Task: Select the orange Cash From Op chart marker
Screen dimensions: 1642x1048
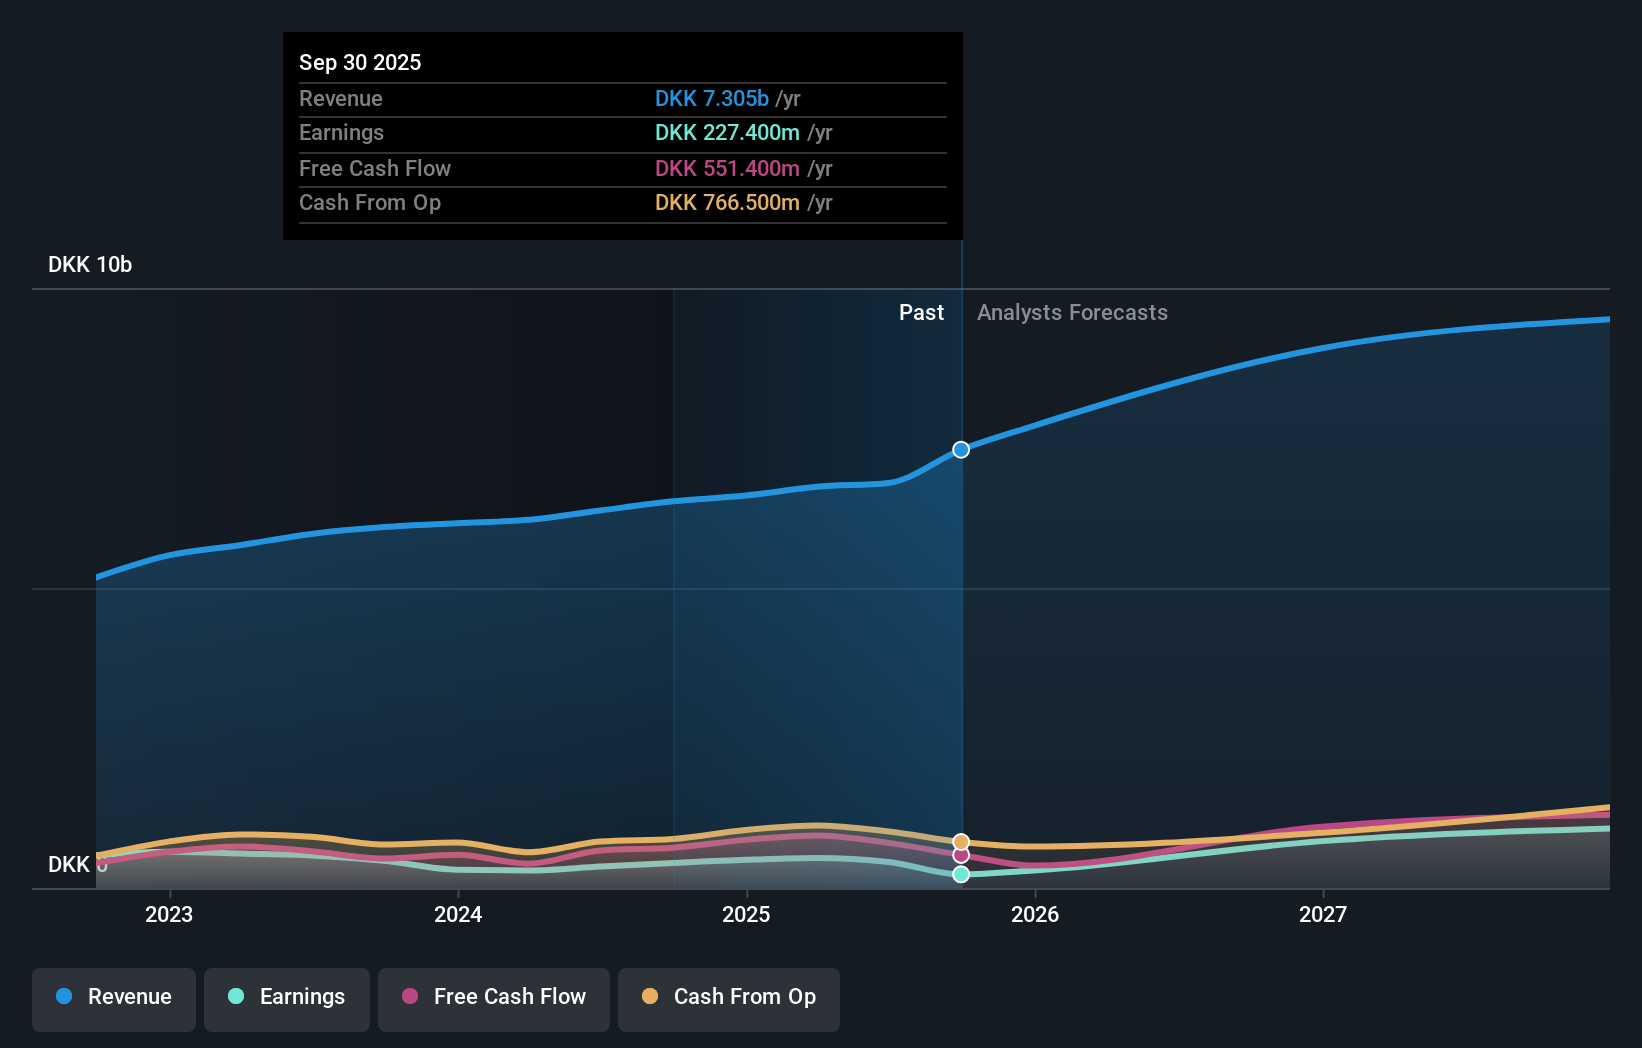Action: coord(961,841)
